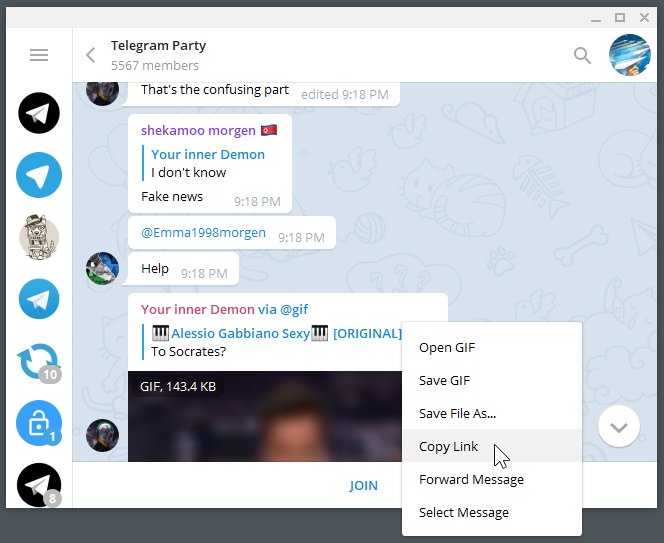Choose Forward Message in context menu
The width and height of the screenshot is (664, 543).
[492, 479]
